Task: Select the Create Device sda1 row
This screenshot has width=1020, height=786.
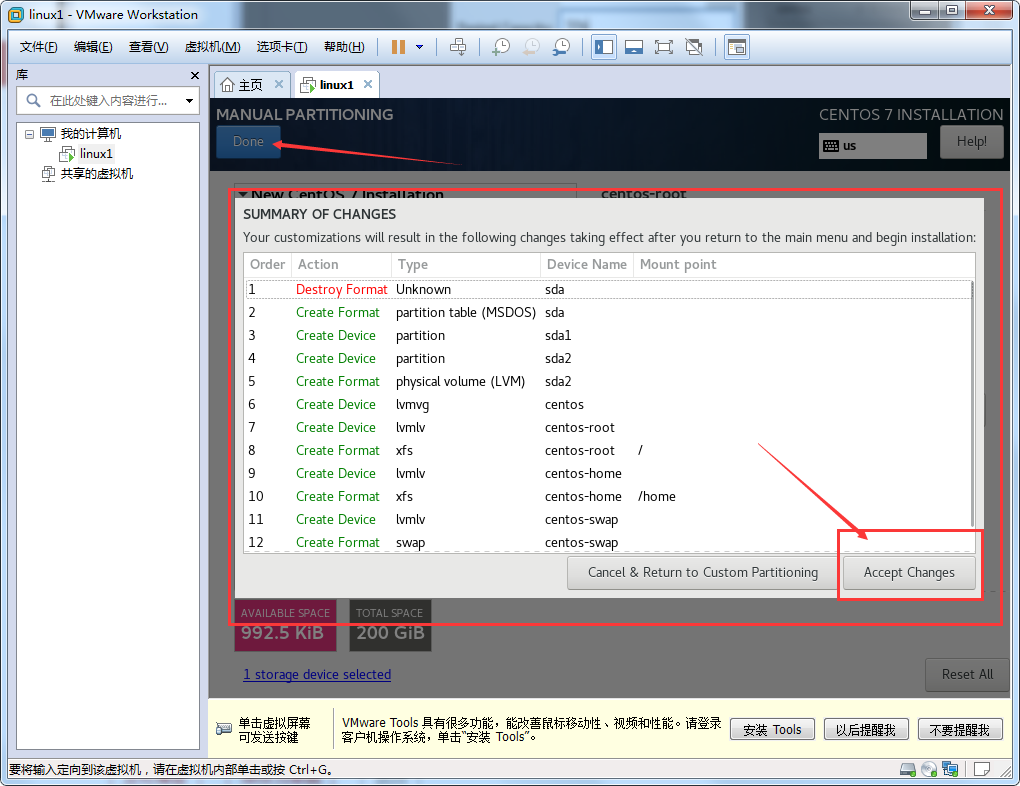Action: (x=608, y=336)
